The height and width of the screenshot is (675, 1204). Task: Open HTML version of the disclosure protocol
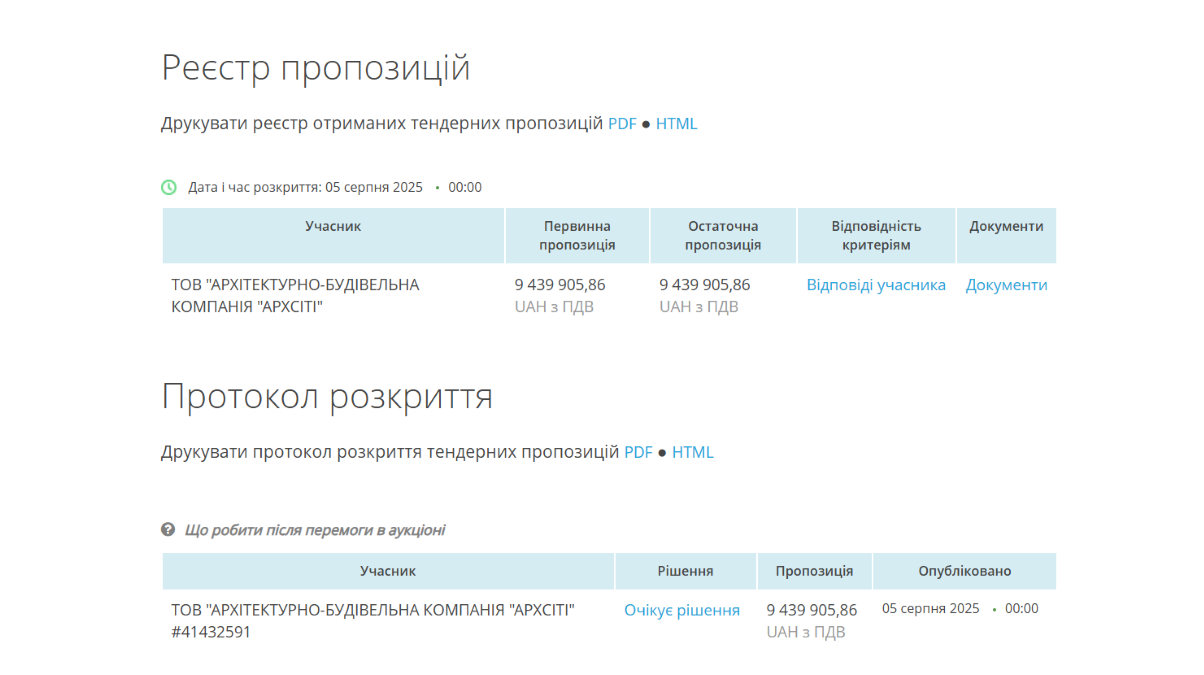tap(693, 452)
